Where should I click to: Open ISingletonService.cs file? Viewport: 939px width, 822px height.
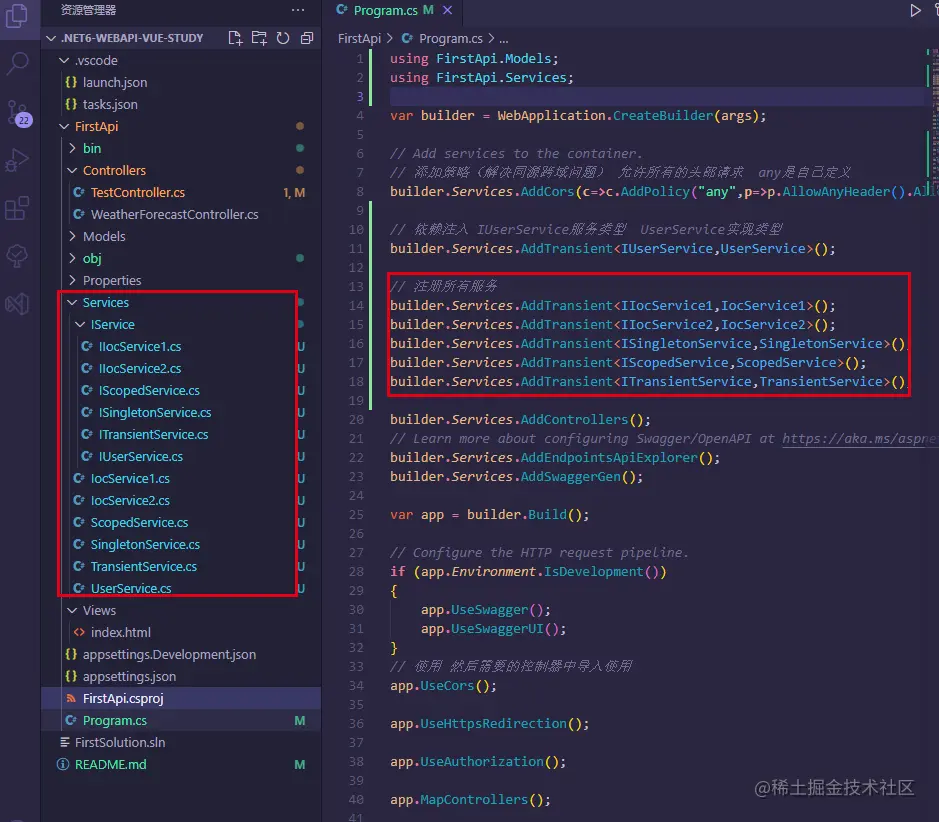click(x=181, y=412)
